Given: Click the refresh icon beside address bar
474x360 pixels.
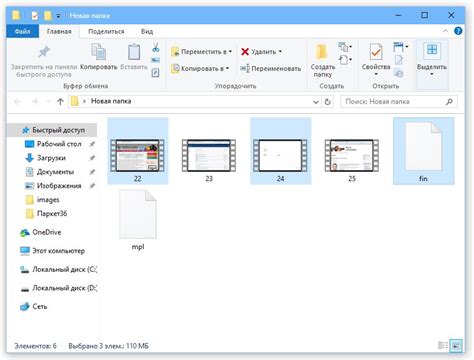Looking at the screenshot, I should pyautogui.click(x=327, y=102).
